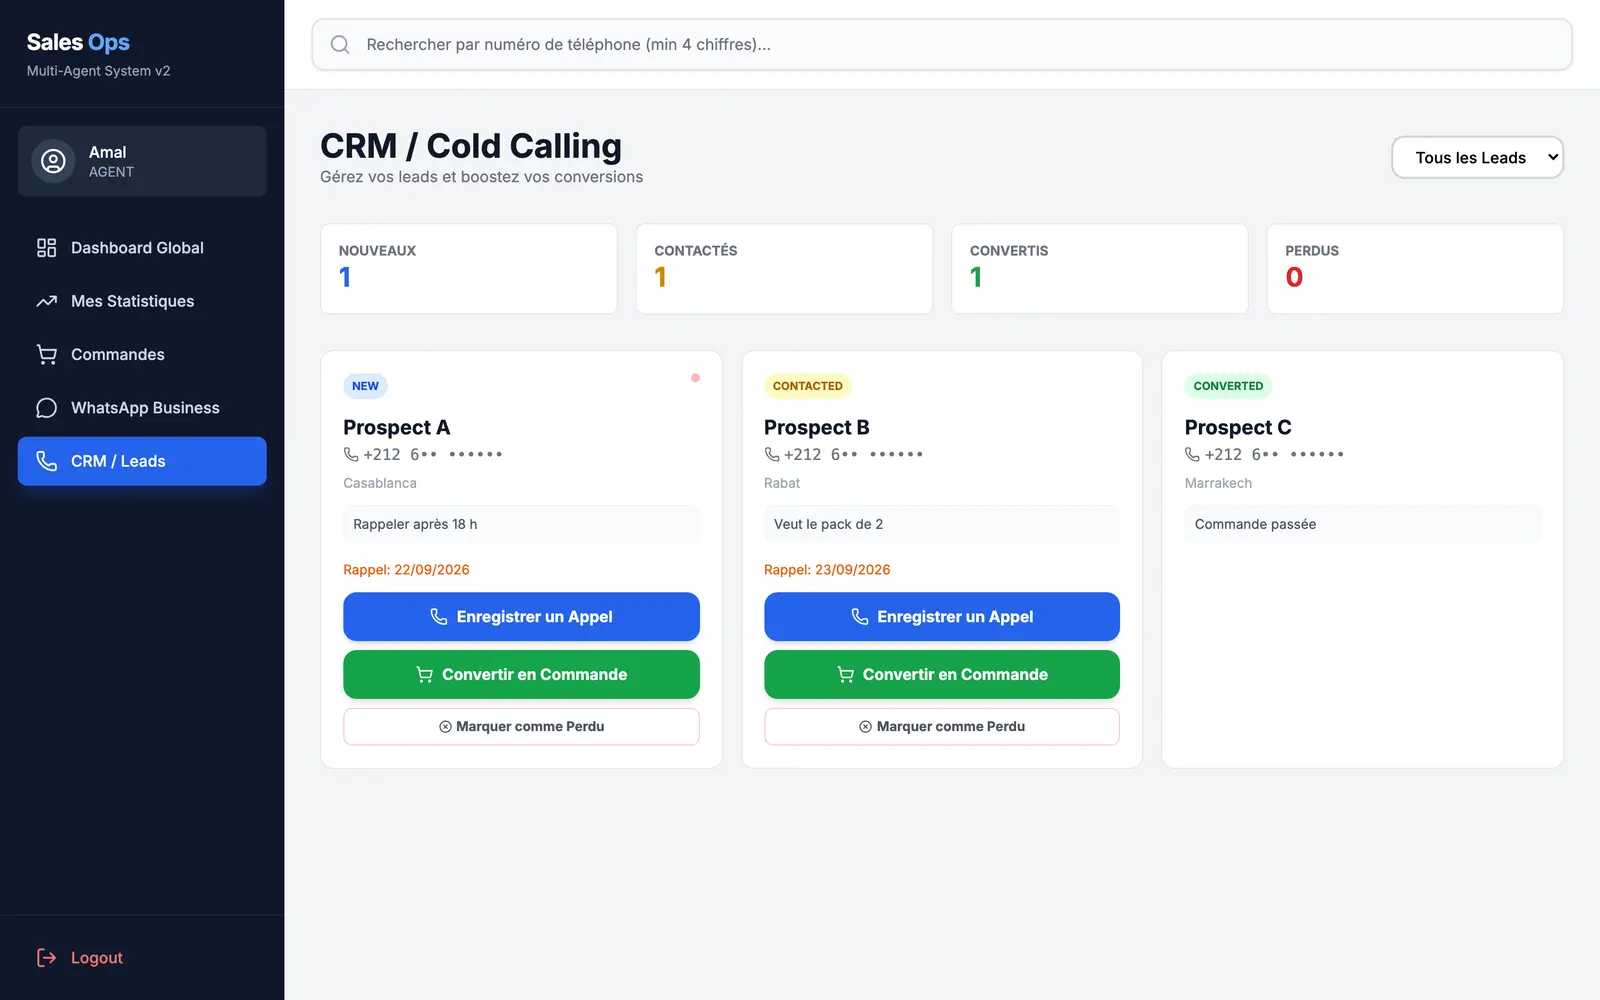Click phone icon in Prospect B Enregistrer button
Viewport: 1600px width, 1000px height.
tap(859, 617)
